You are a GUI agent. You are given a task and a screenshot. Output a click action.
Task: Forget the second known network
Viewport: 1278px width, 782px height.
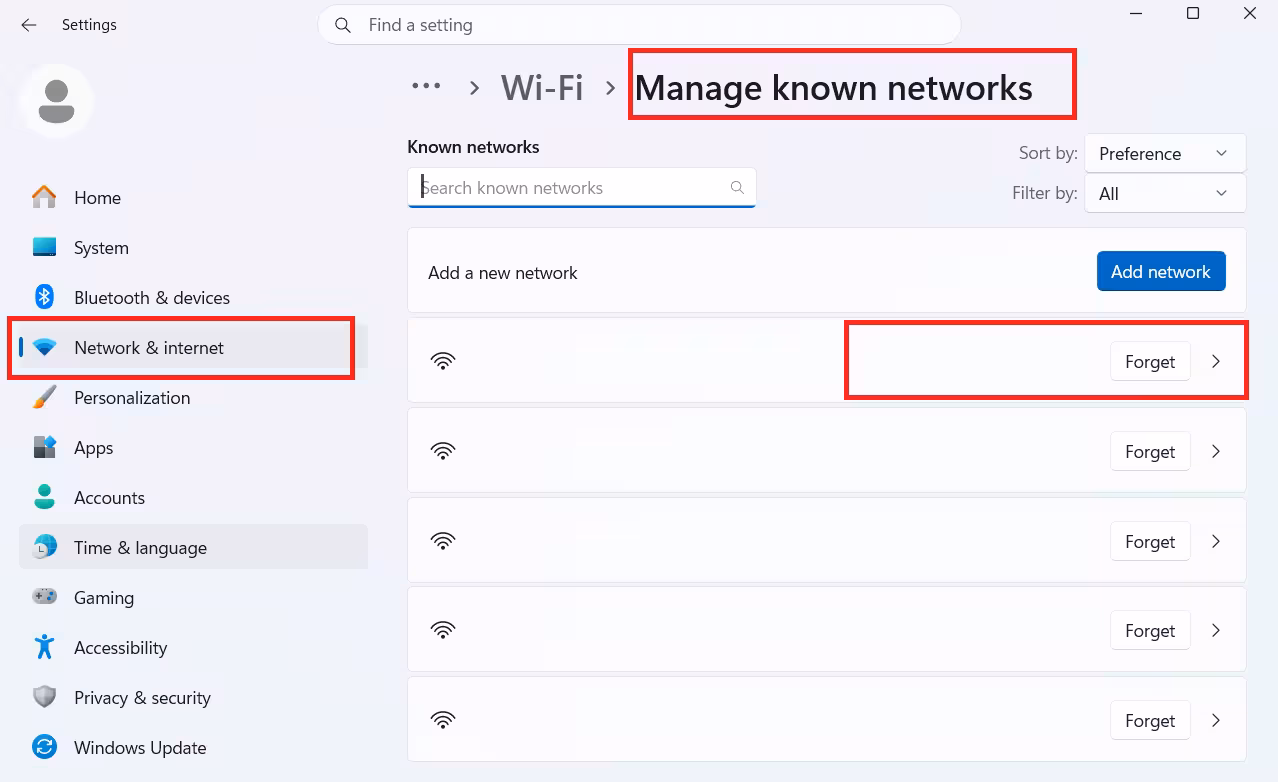coord(1150,451)
